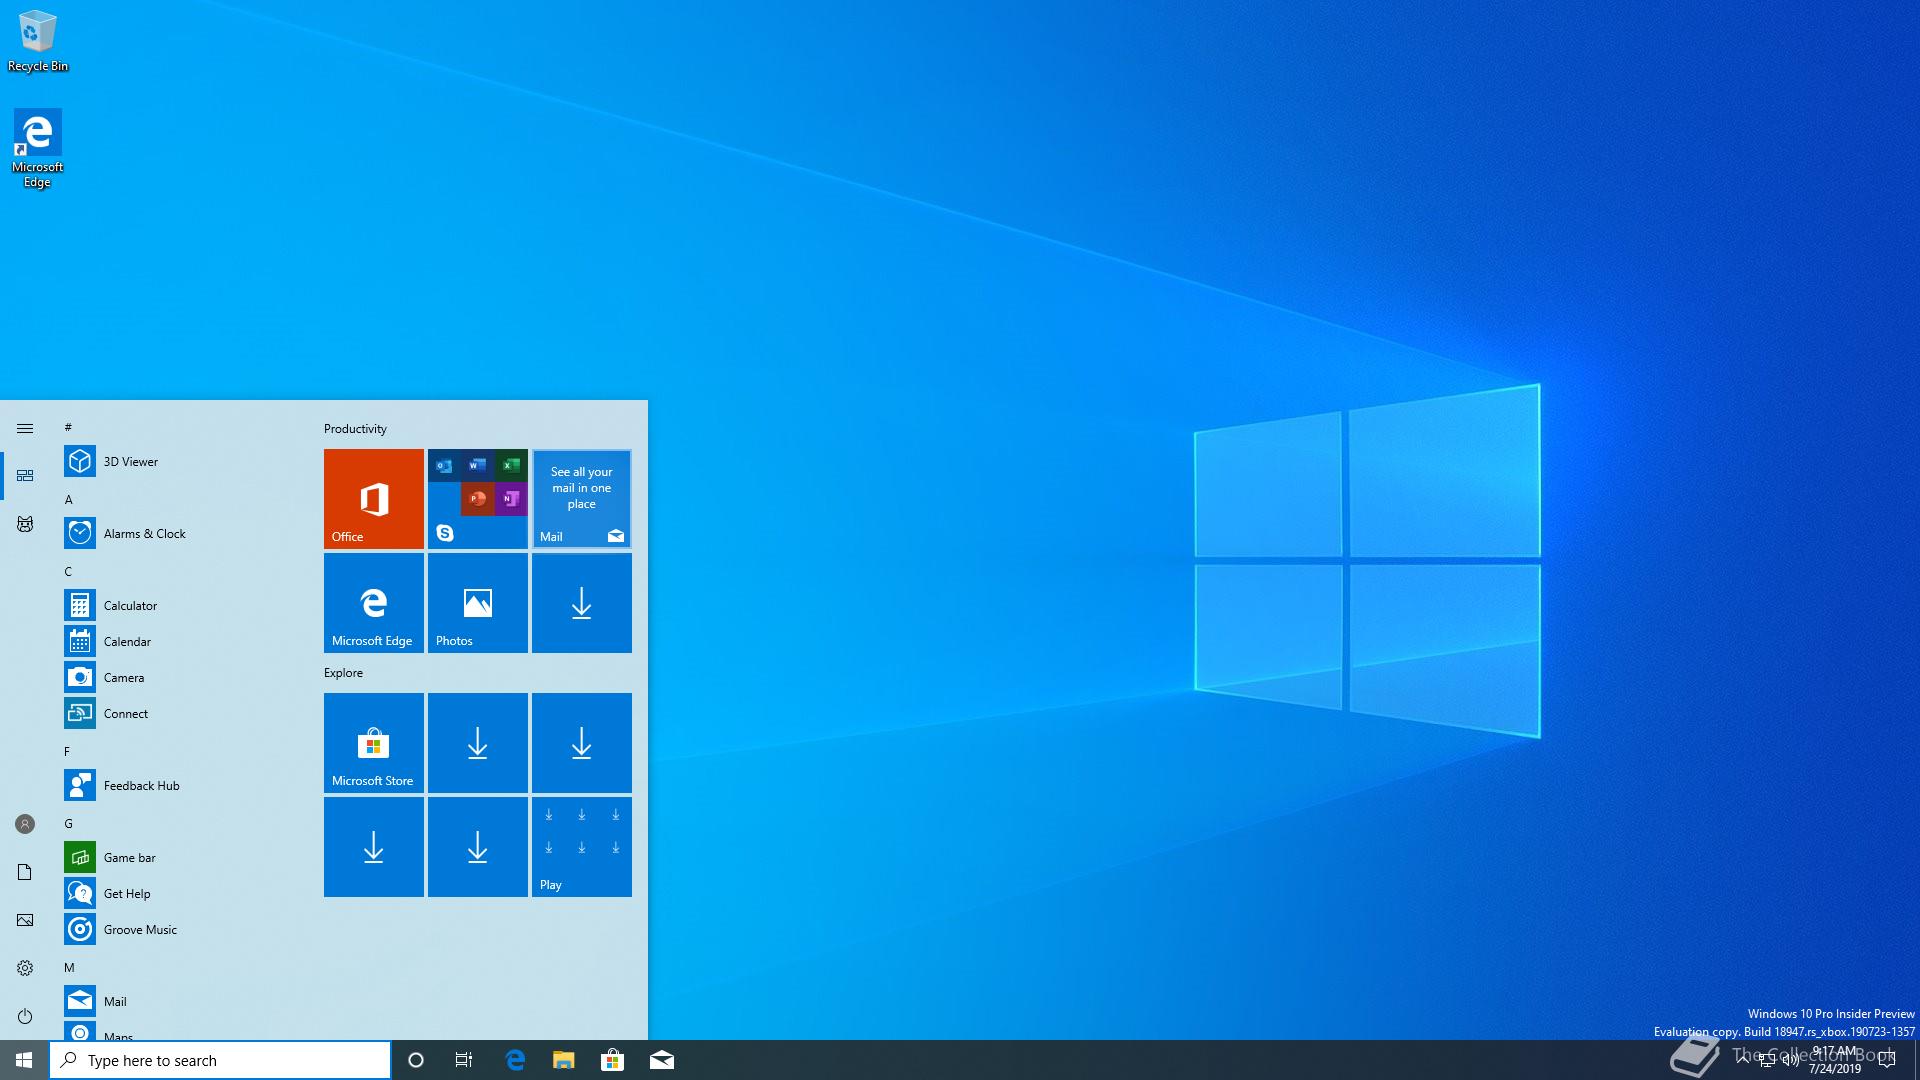
Task: Open the Microsoft Edge tile
Action: [374, 603]
